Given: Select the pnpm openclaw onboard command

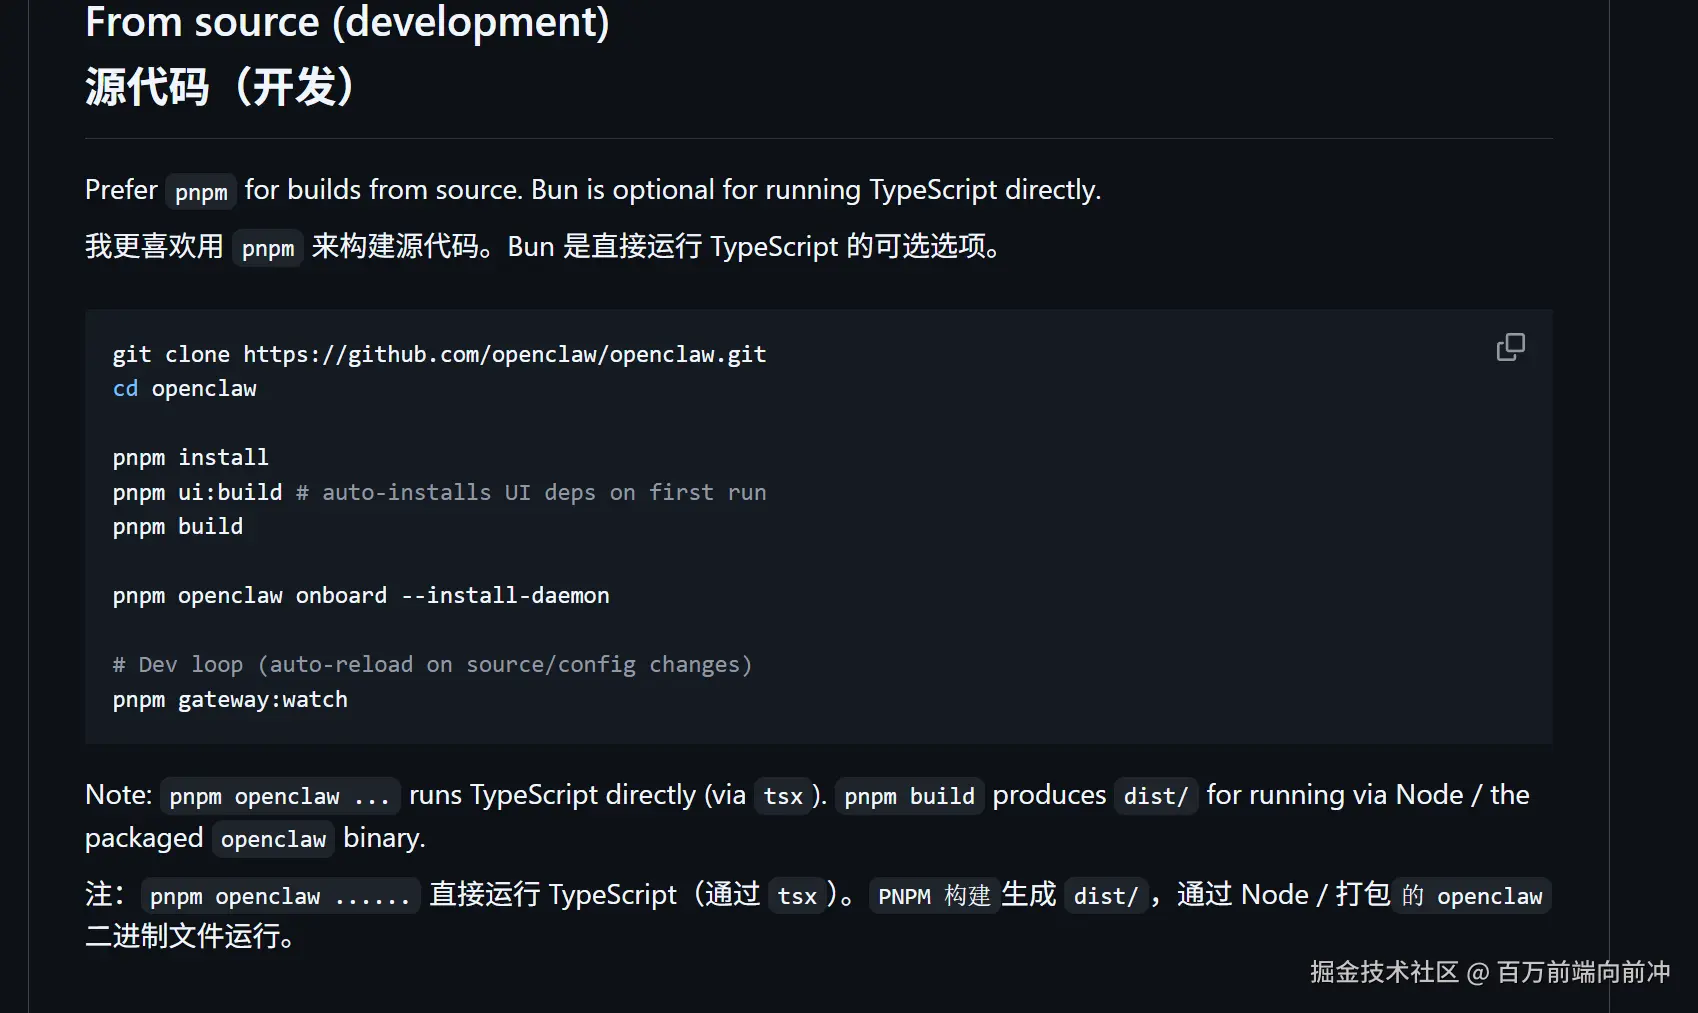Looking at the screenshot, I should (x=360, y=595).
